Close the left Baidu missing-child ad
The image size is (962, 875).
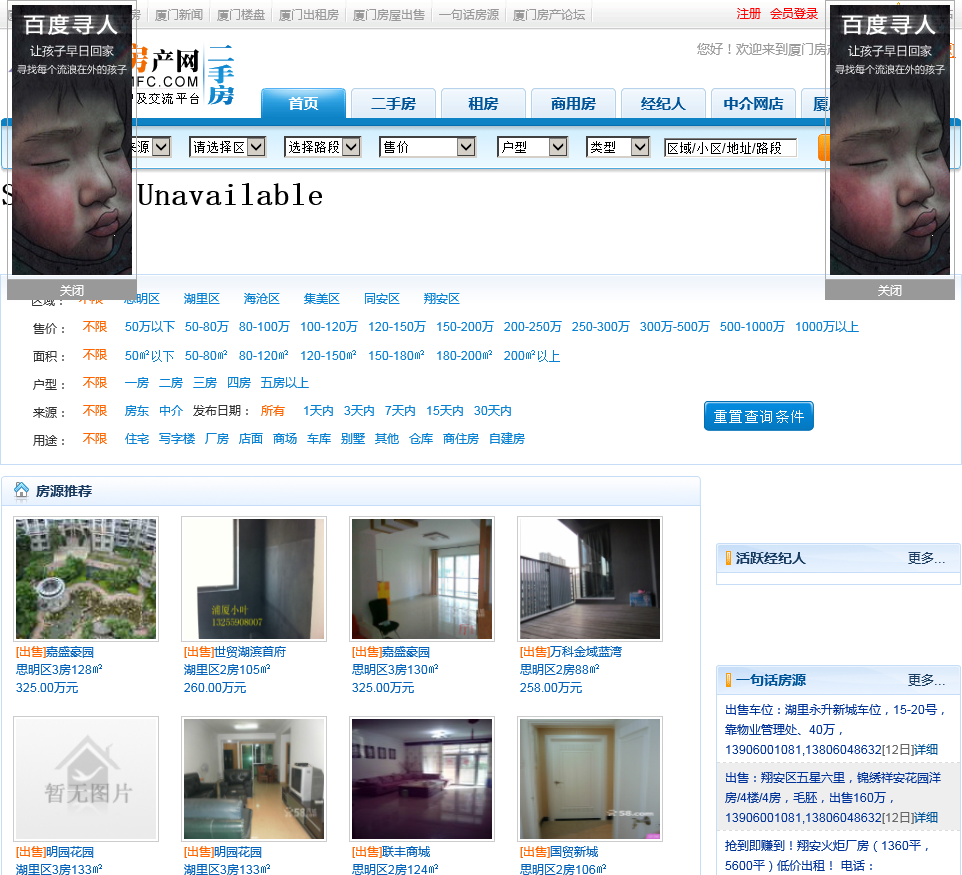tap(72, 290)
